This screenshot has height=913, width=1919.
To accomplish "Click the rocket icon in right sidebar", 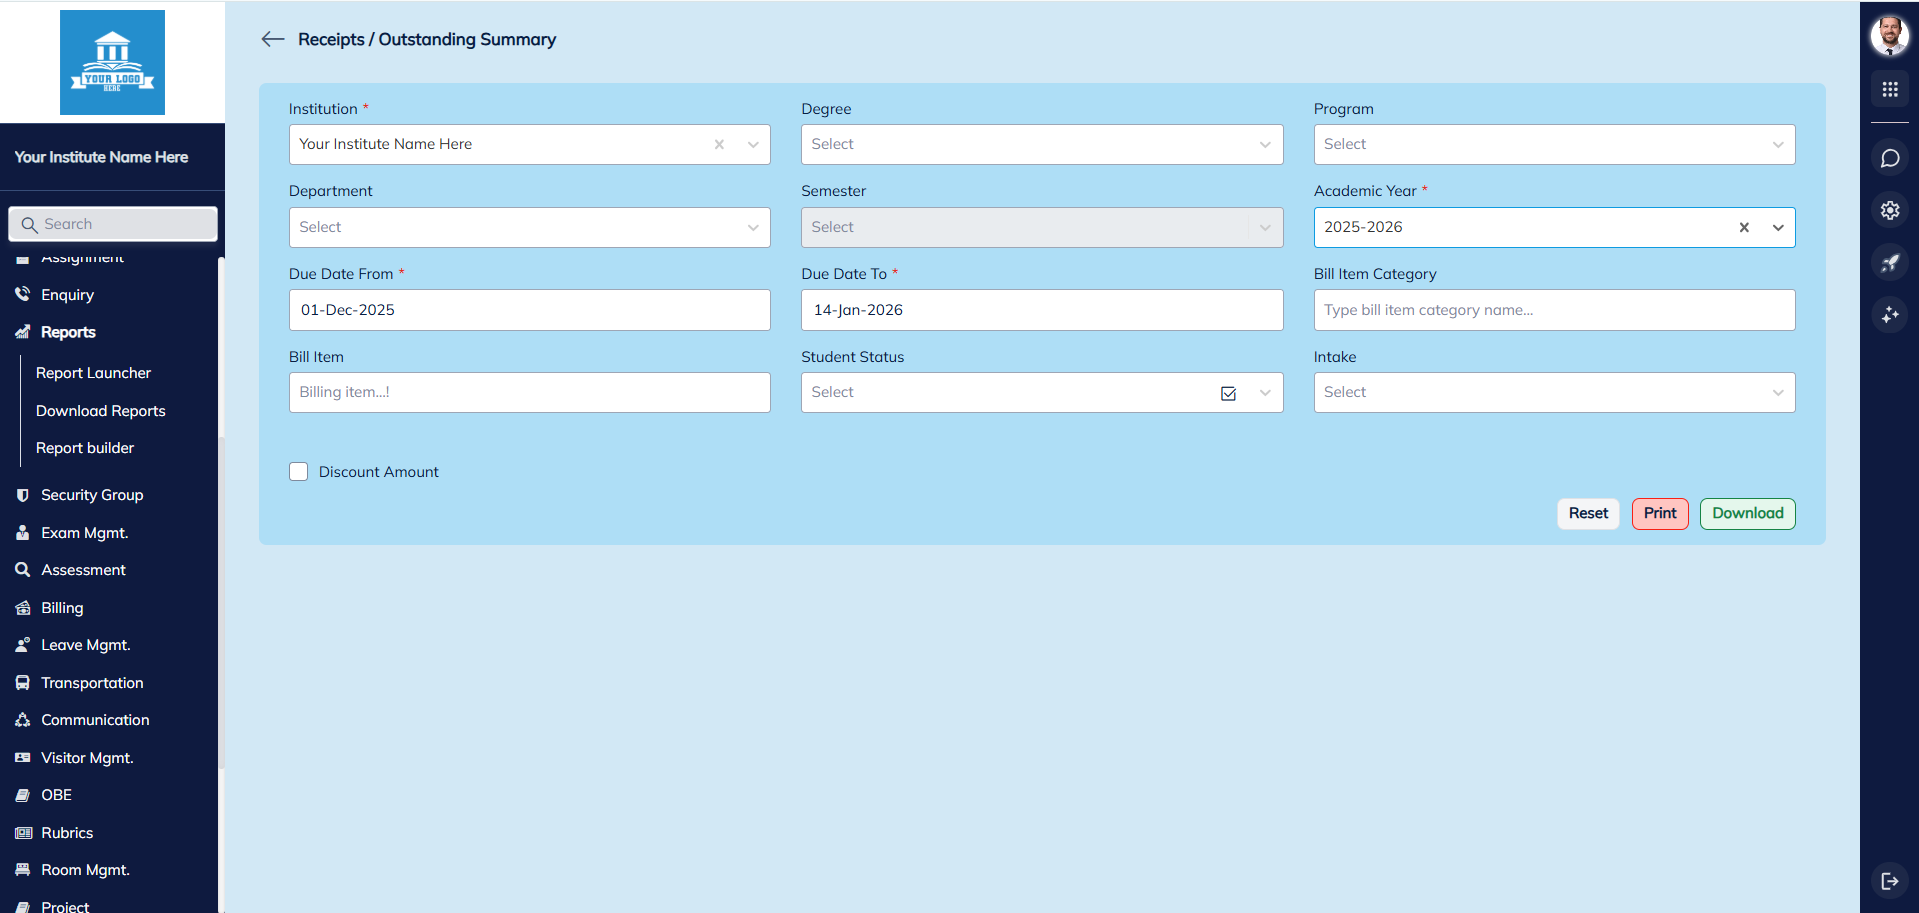I will (x=1890, y=262).
